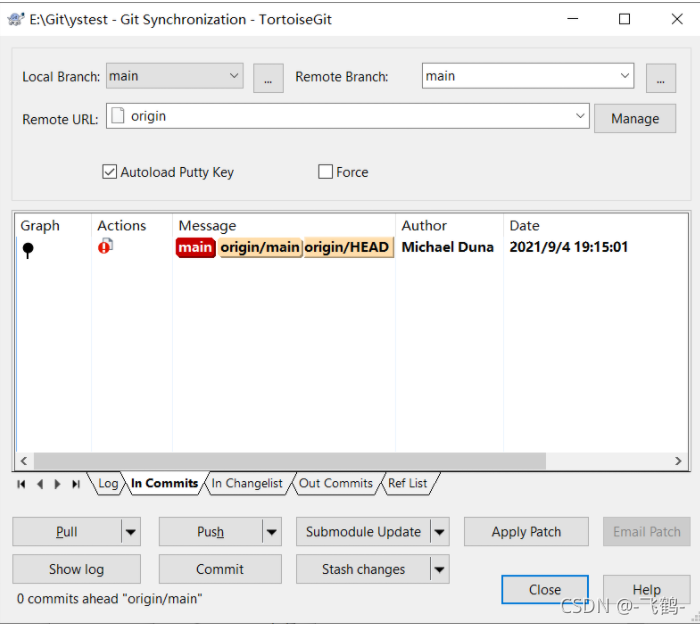Enable the Force checkbox
This screenshot has height=624, width=700.
[325, 172]
